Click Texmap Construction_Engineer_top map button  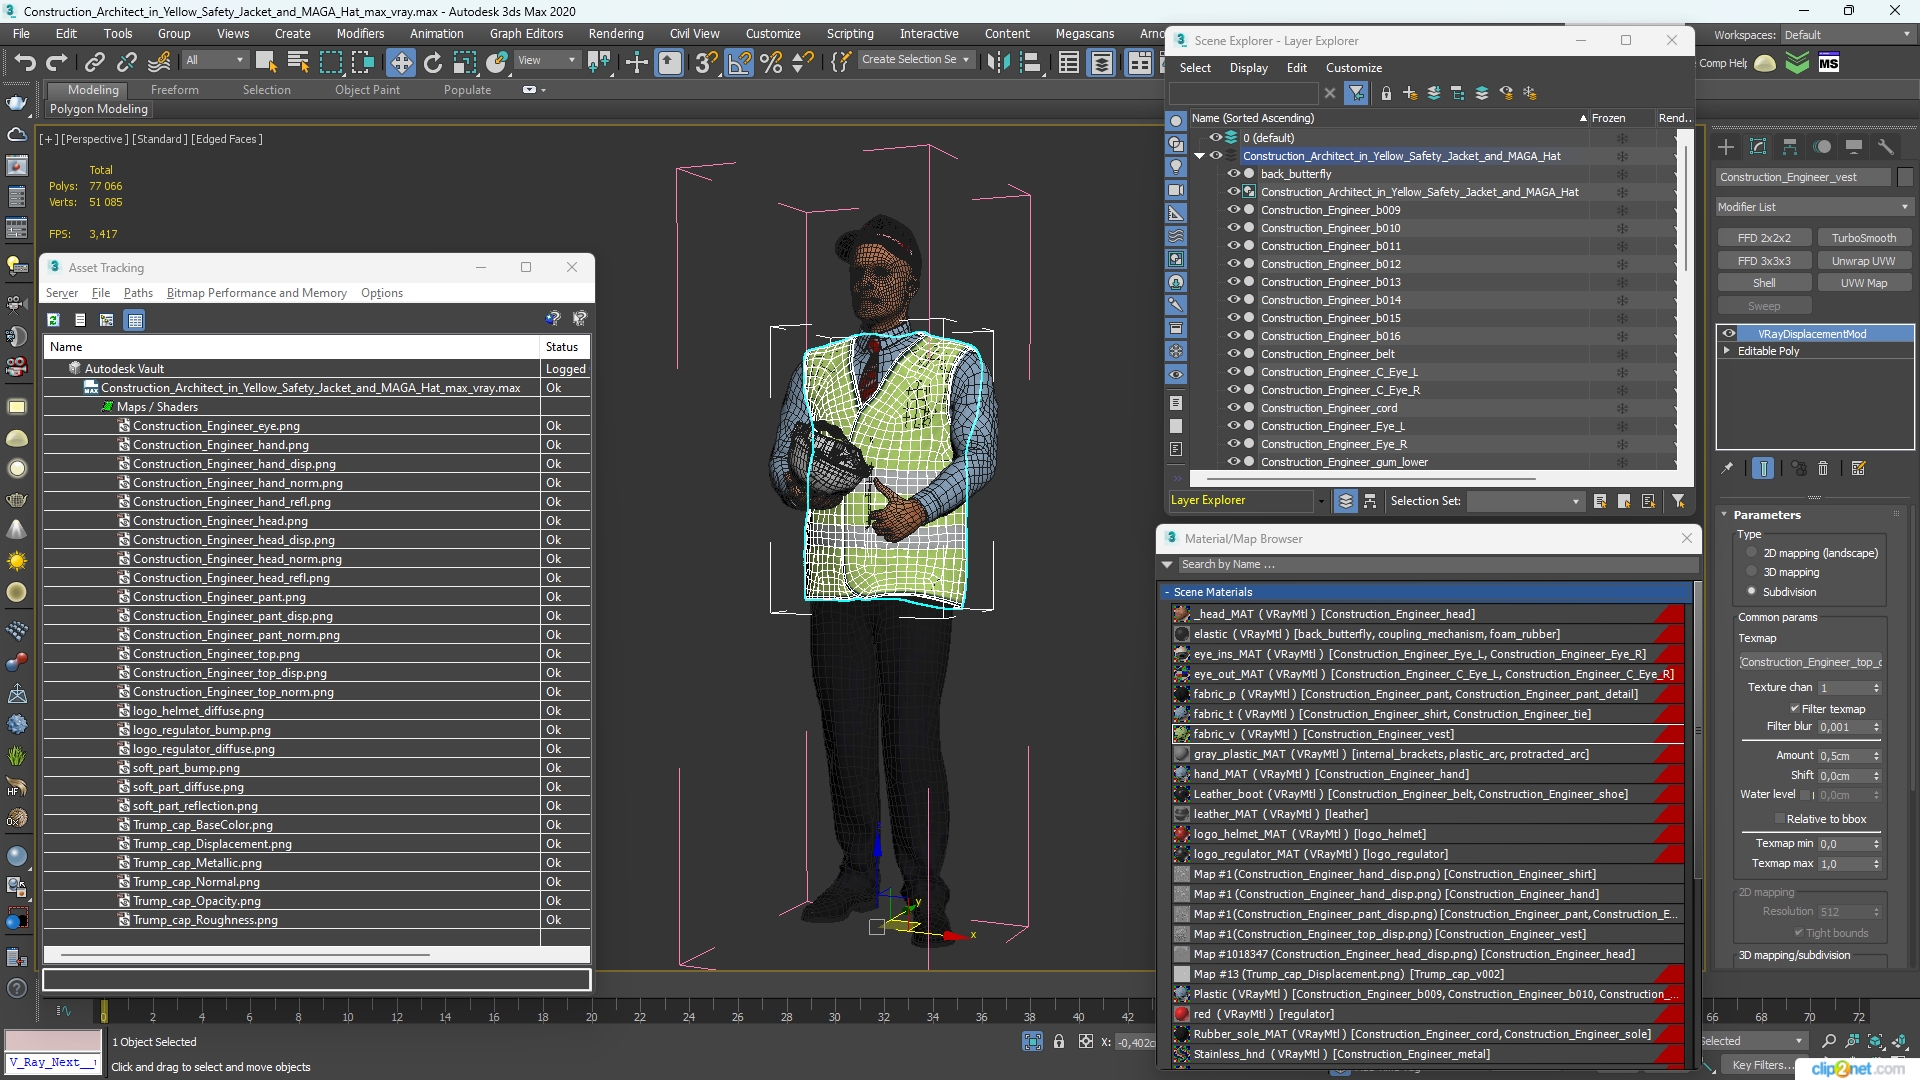[x=1810, y=662]
